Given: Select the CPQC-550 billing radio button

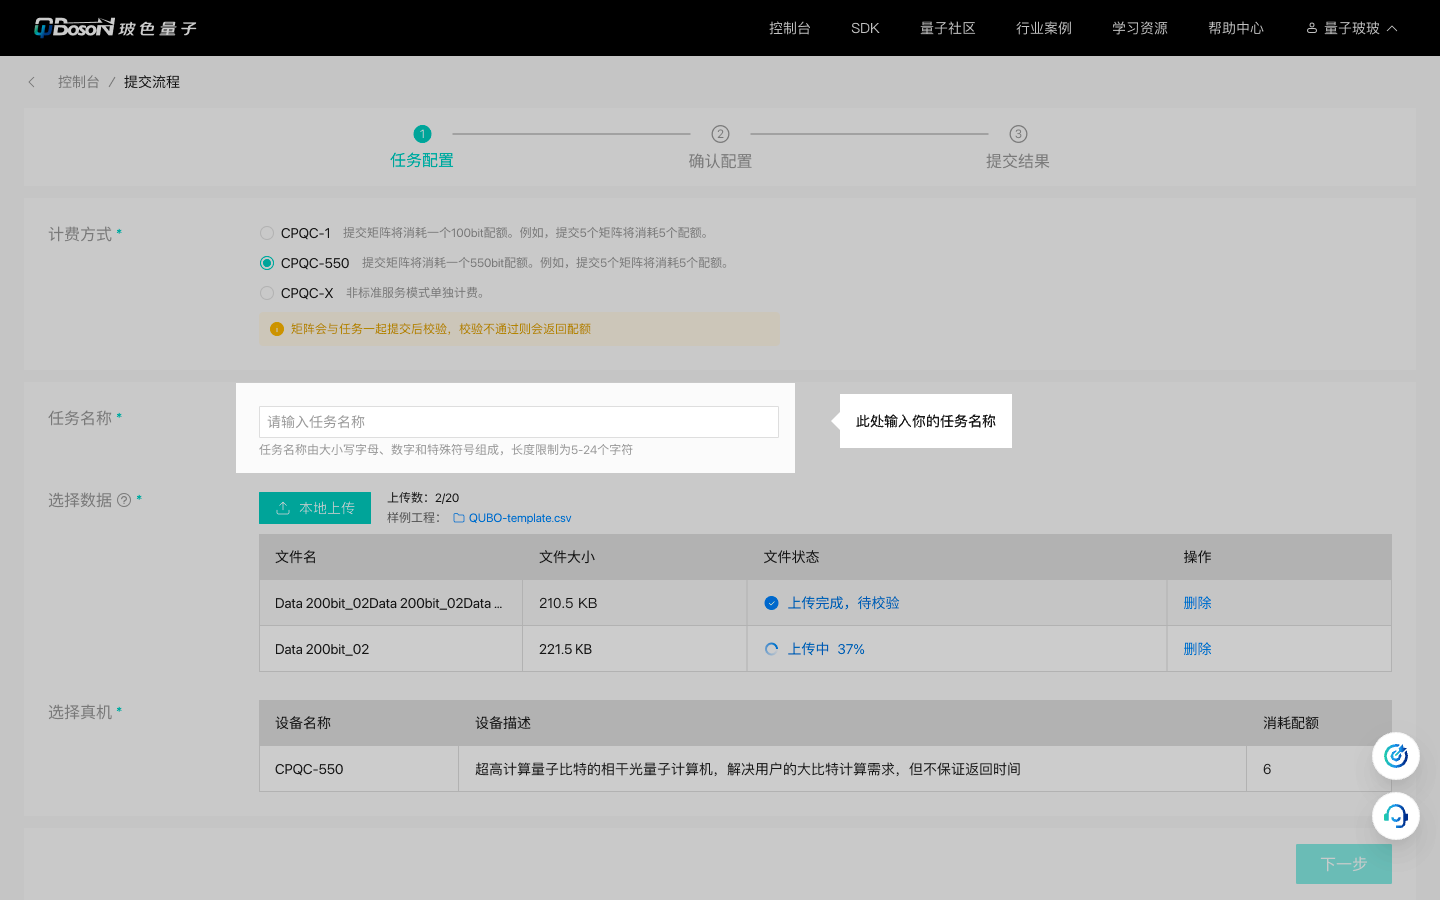Looking at the screenshot, I should (x=267, y=263).
